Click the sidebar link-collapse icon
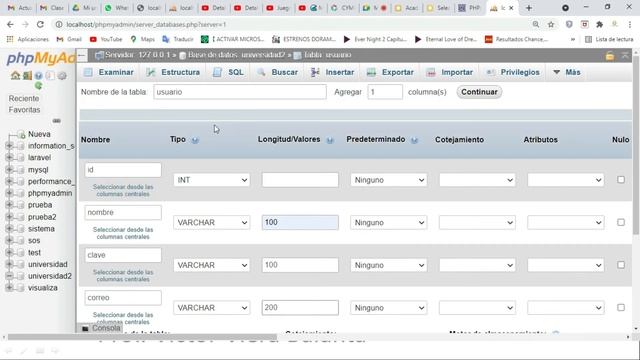This screenshot has width=640, height=360. click(56, 121)
